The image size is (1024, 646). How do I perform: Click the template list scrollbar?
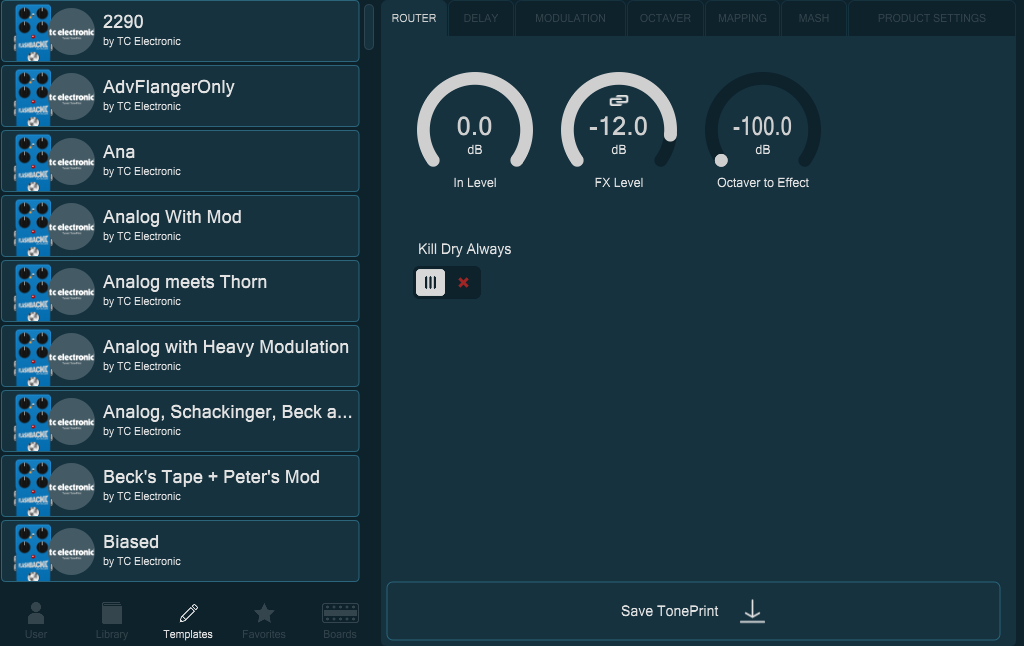click(x=369, y=27)
